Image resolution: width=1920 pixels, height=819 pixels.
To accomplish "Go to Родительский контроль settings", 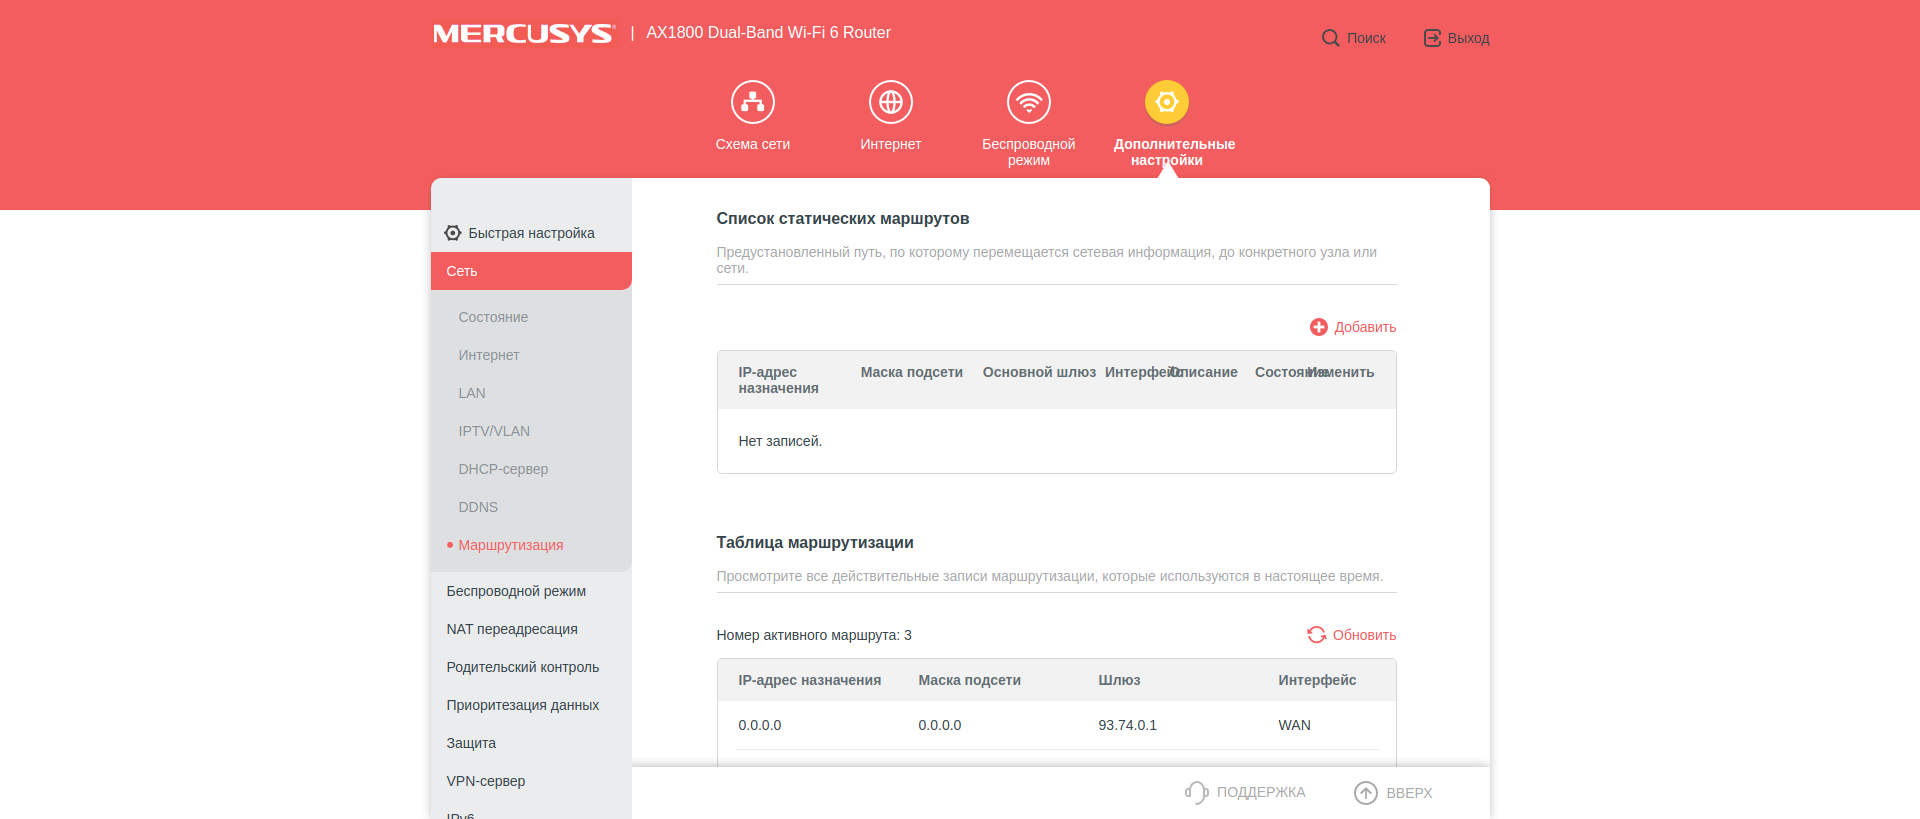I will [x=522, y=667].
